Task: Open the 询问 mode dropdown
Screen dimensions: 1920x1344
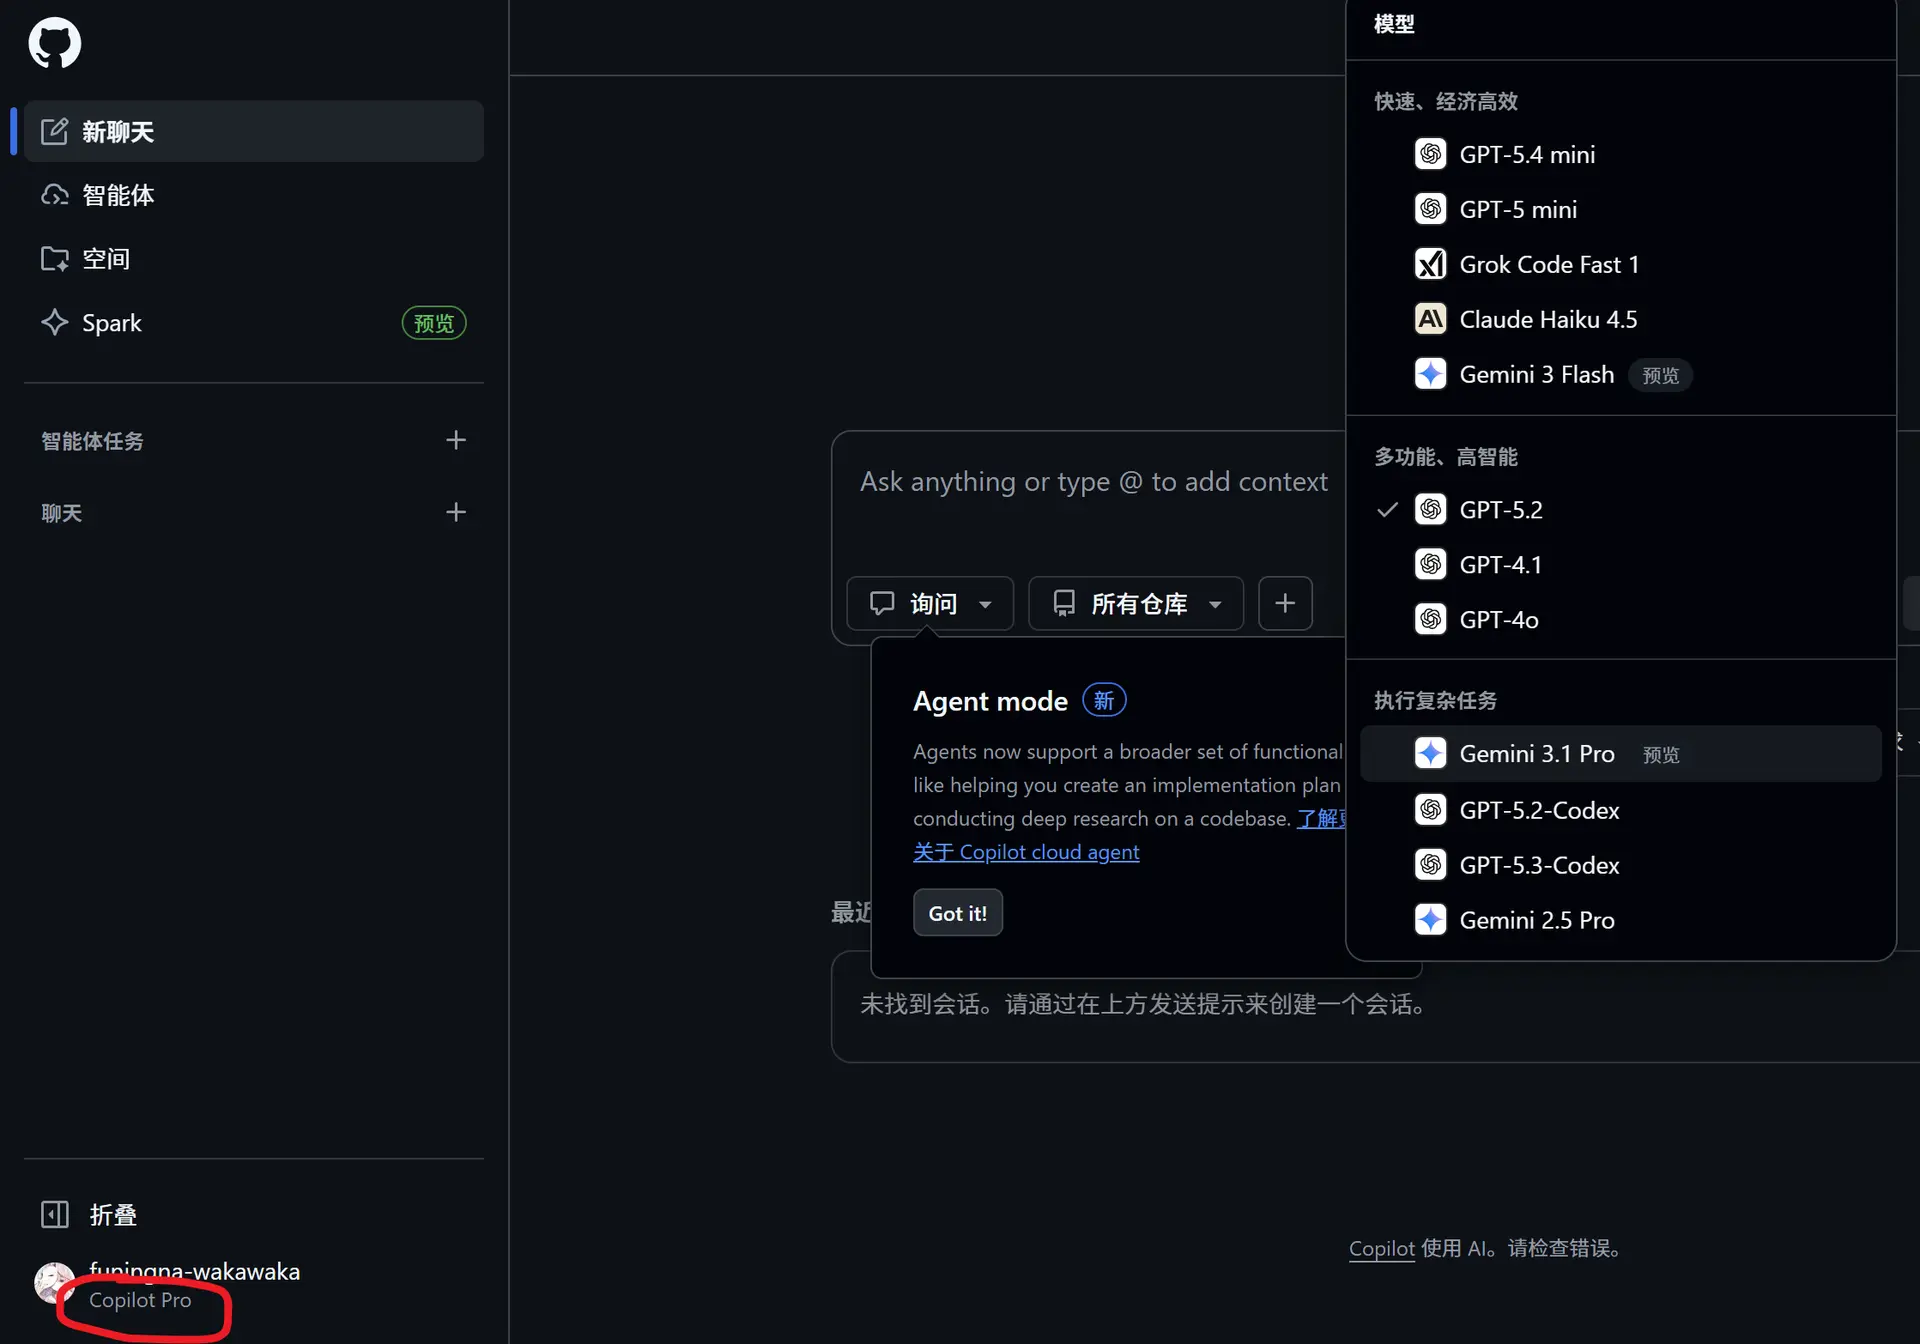Action: pos(930,603)
